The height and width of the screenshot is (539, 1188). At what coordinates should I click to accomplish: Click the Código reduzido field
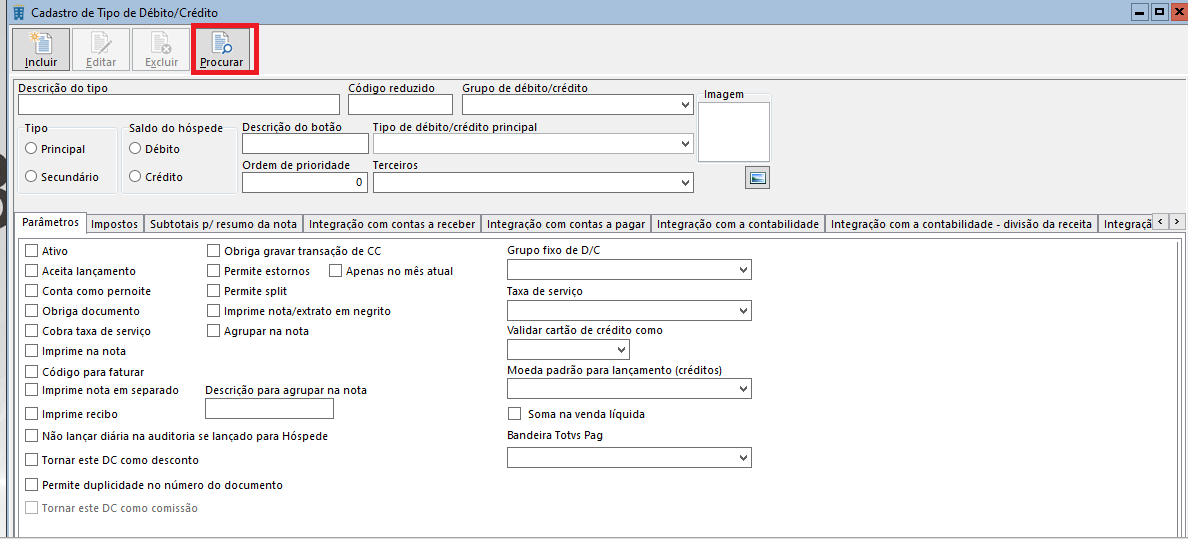pyautogui.click(x=400, y=105)
